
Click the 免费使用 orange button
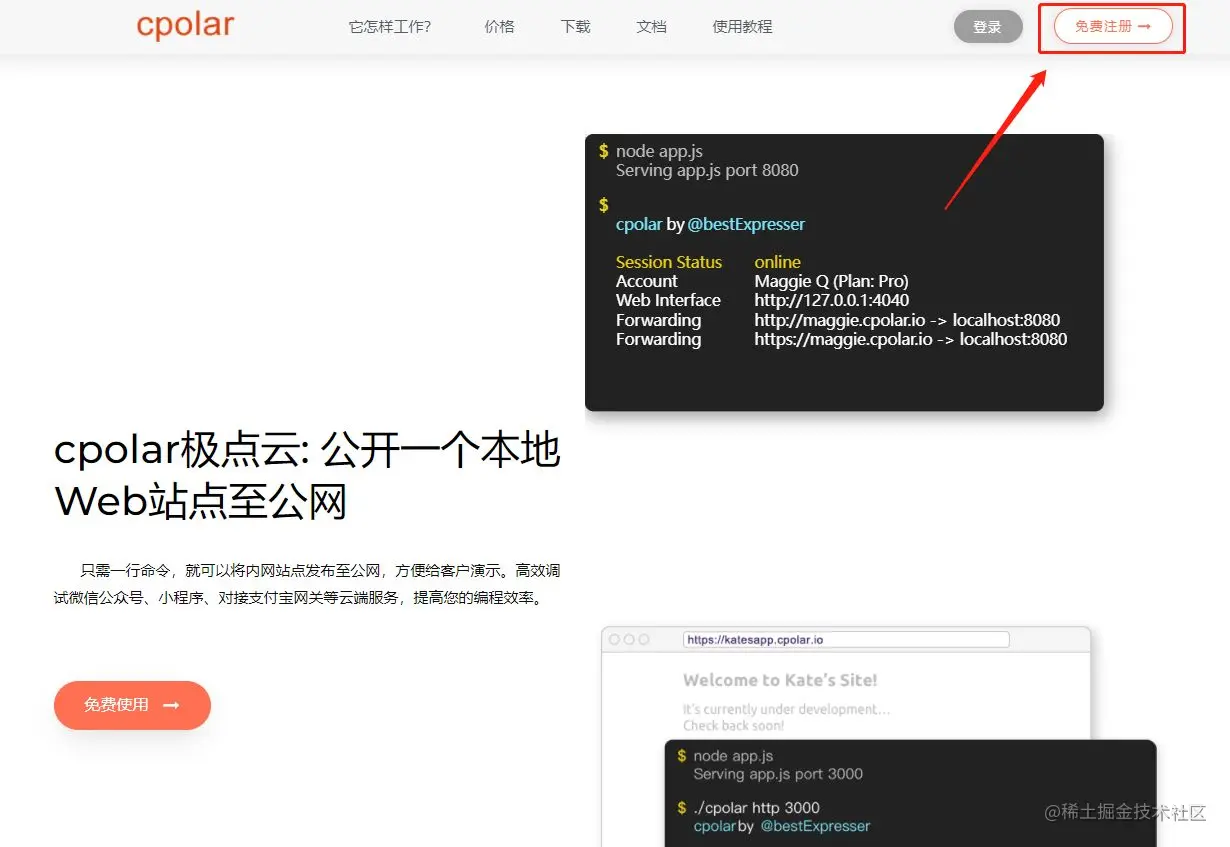tap(132, 705)
